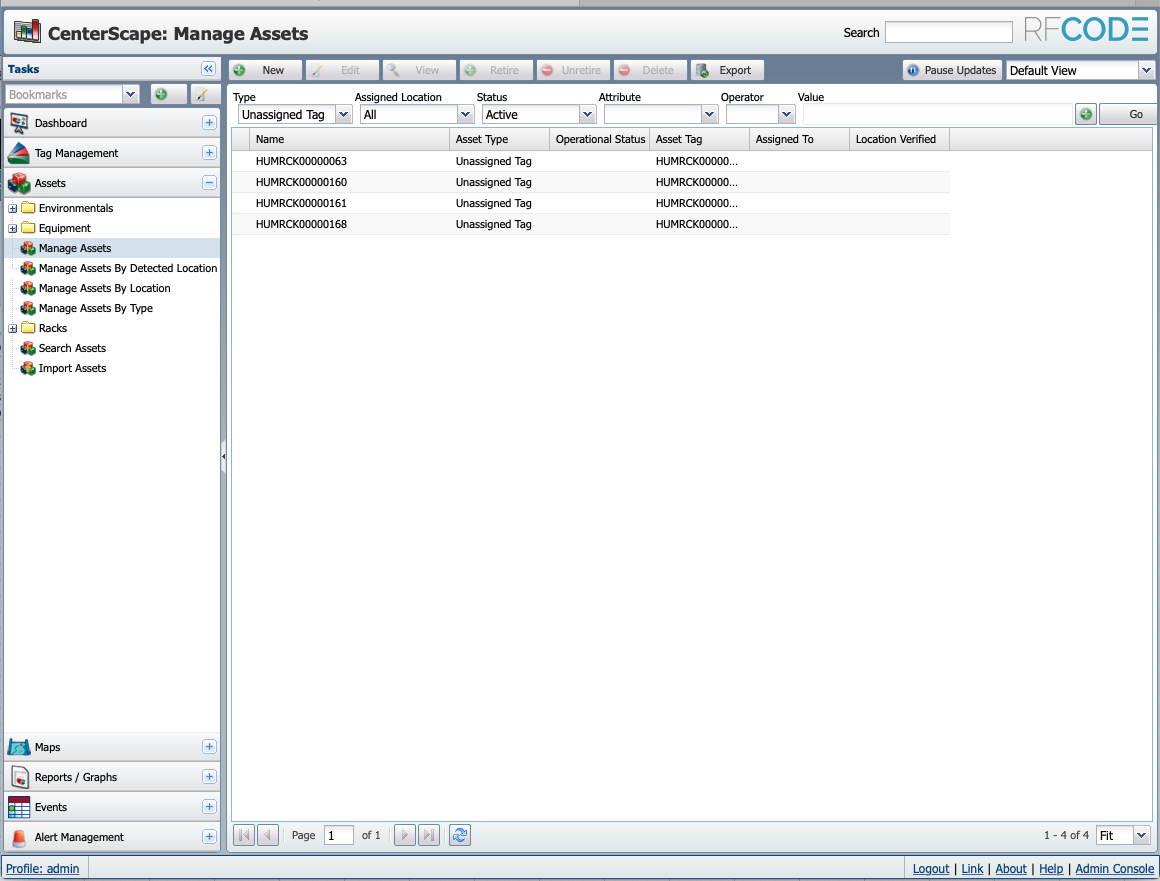Expand the Environmentals tree folder
Viewport: 1160px width, 881px height.
point(13,209)
